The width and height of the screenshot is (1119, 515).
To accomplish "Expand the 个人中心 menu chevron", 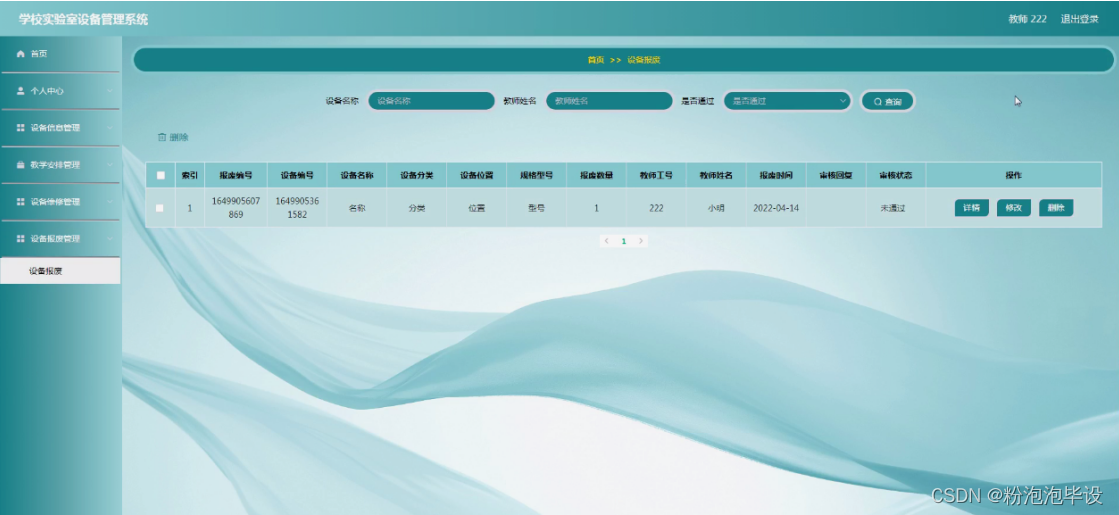I will tap(110, 91).
